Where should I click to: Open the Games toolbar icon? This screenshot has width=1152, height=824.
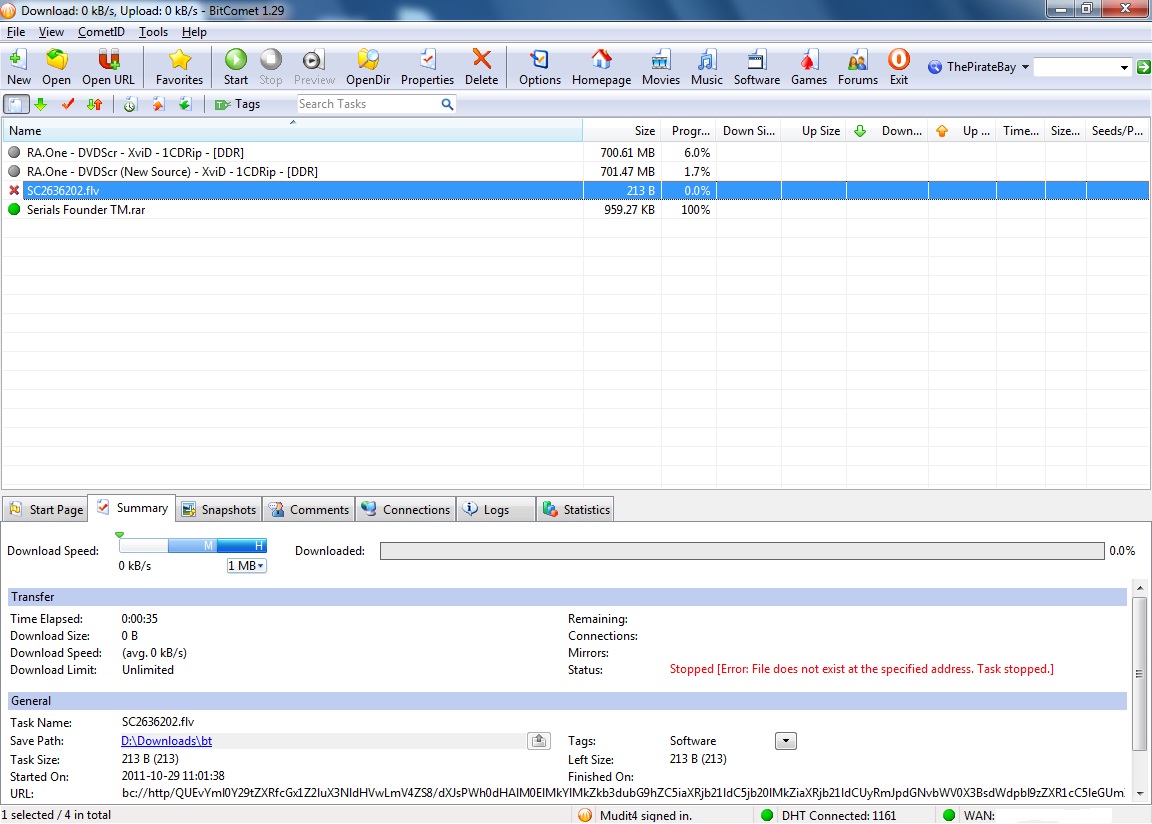tap(808, 60)
